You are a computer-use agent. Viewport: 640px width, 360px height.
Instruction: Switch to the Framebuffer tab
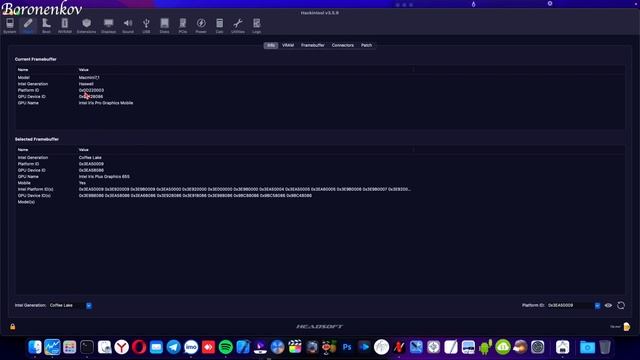pyautogui.click(x=313, y=45)
